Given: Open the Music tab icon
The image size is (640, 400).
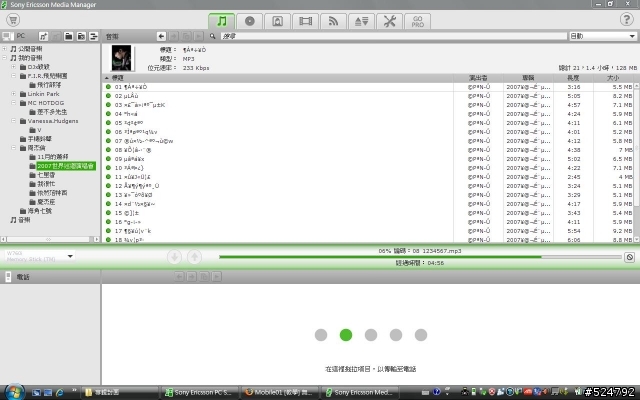Looking at the screenshot, I should pyautogui.click(x=222, y=21).
